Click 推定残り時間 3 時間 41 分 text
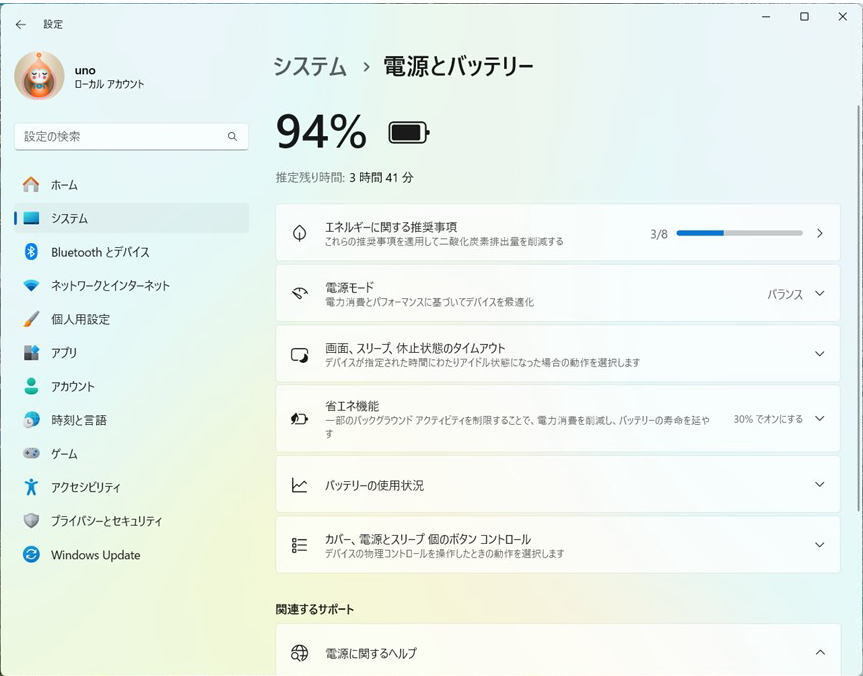 tap(345, 178)
